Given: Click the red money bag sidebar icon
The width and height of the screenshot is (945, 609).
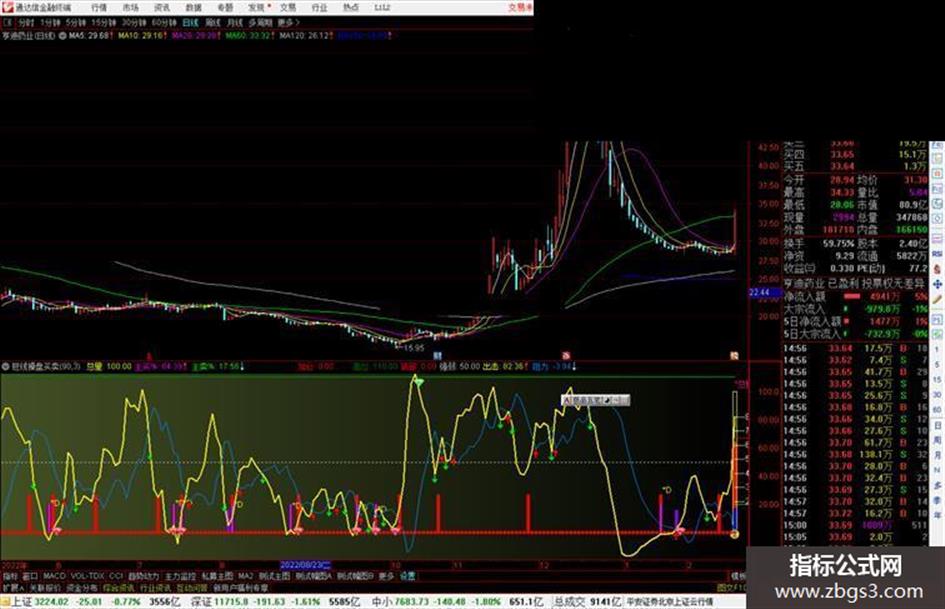Looking at the screenshot, I should tap(937, 269).
